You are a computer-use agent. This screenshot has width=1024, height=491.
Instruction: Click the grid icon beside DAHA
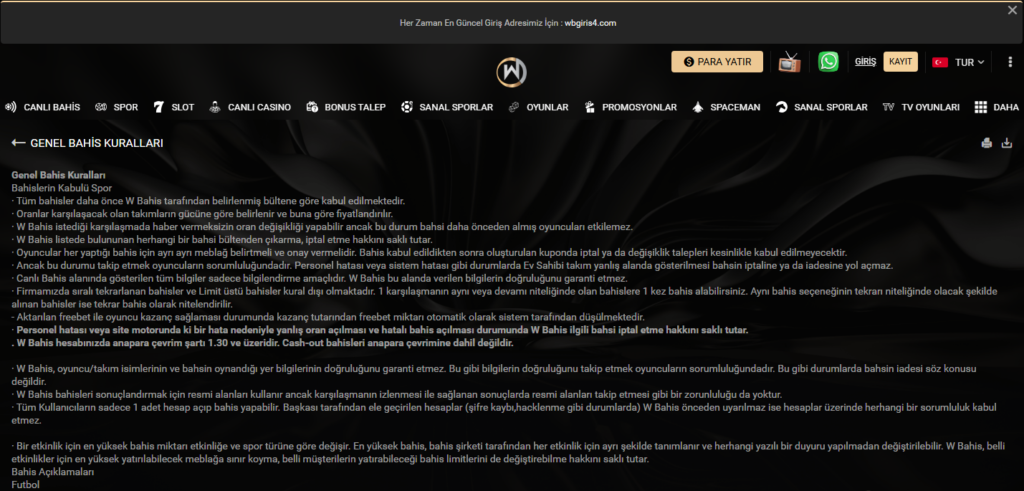980,107
